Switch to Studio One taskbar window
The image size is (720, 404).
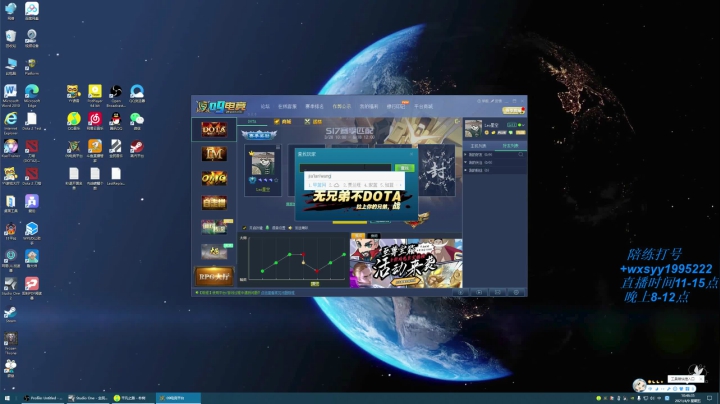click(x=87, y=398)
